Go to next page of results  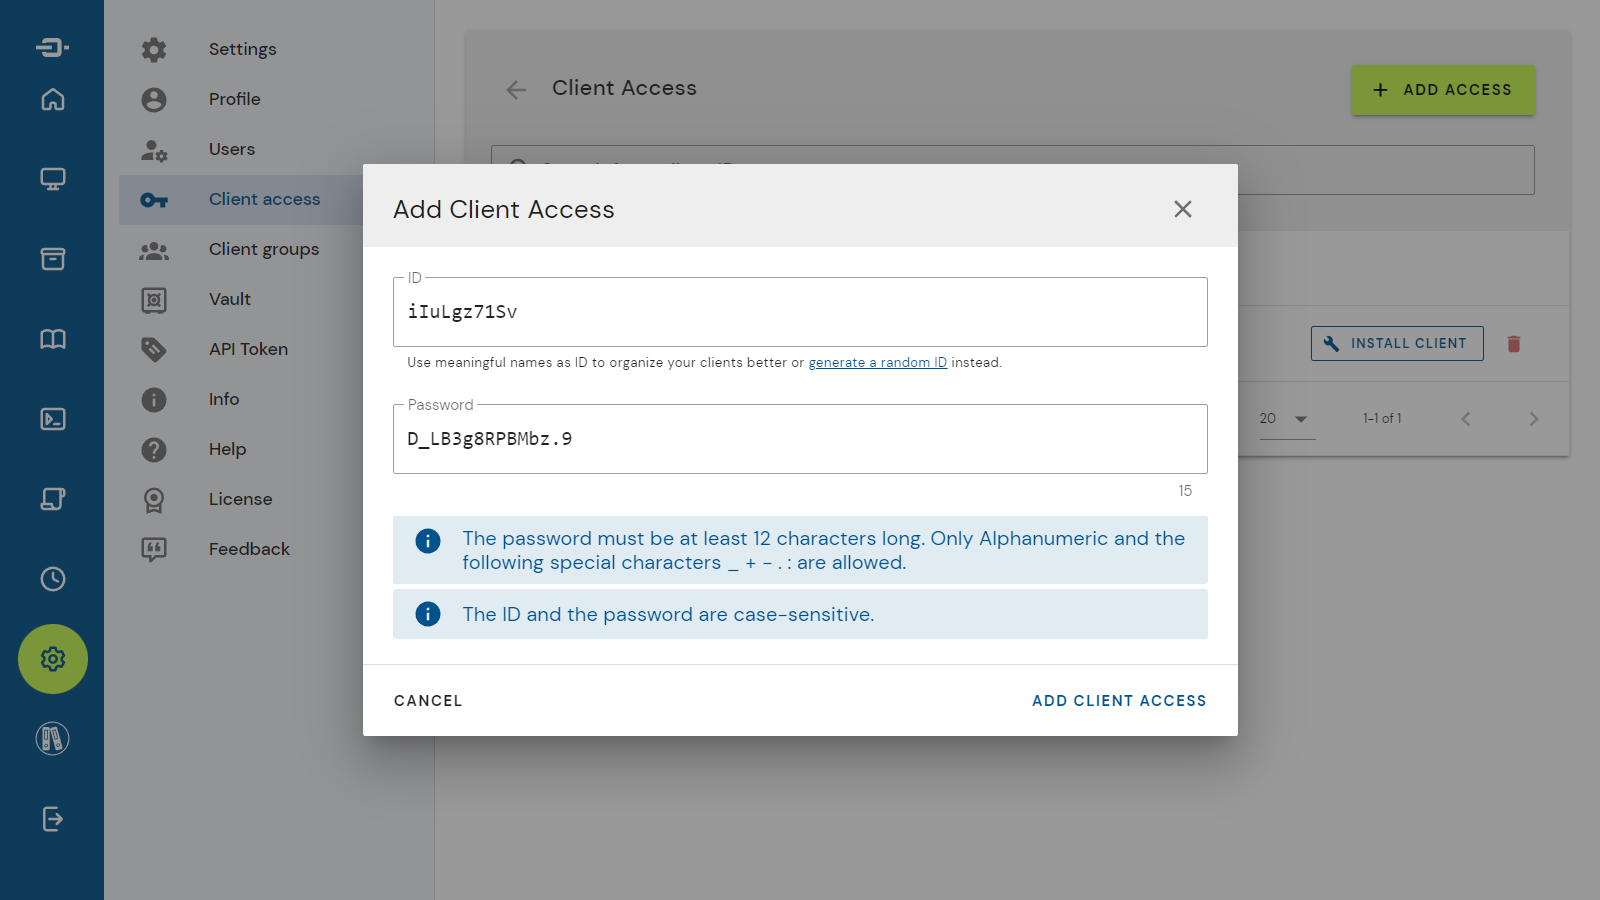(1533, 419)
